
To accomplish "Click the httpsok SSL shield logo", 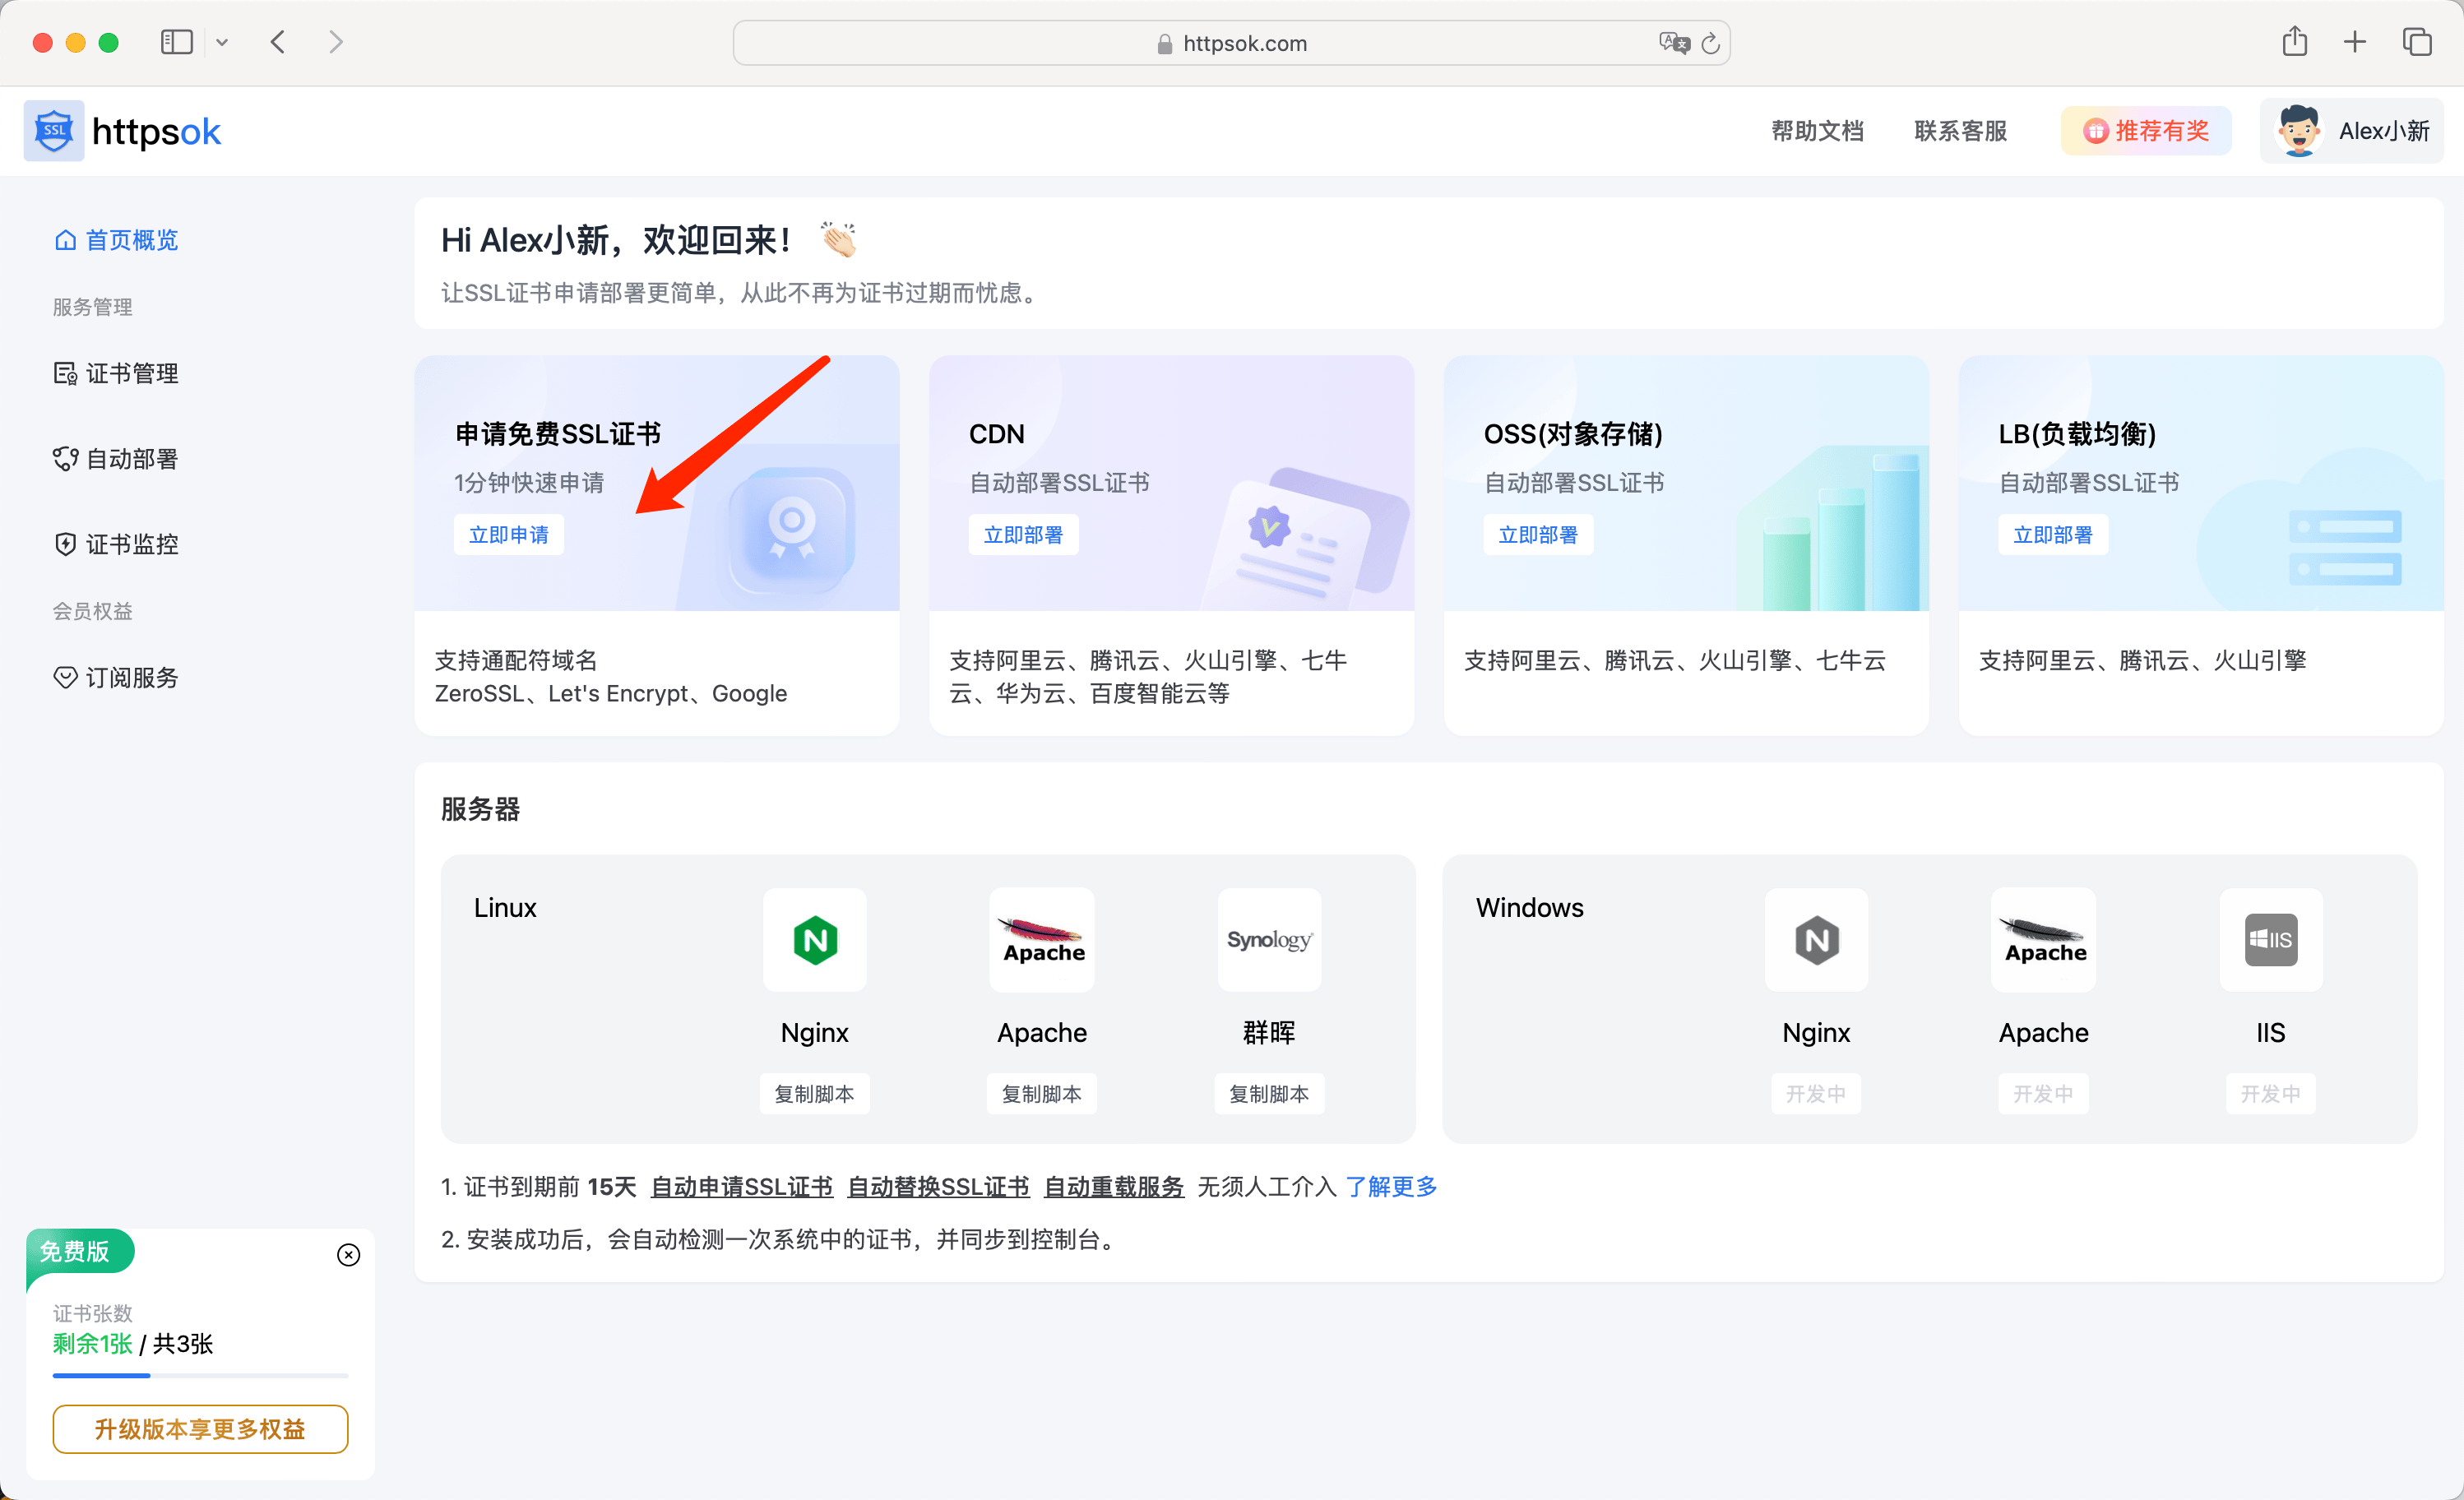I will point(54,131).
